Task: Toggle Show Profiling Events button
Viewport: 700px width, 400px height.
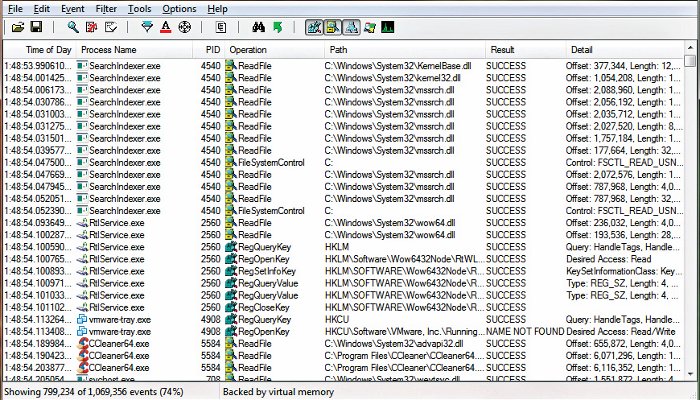Action: [388, 27]
